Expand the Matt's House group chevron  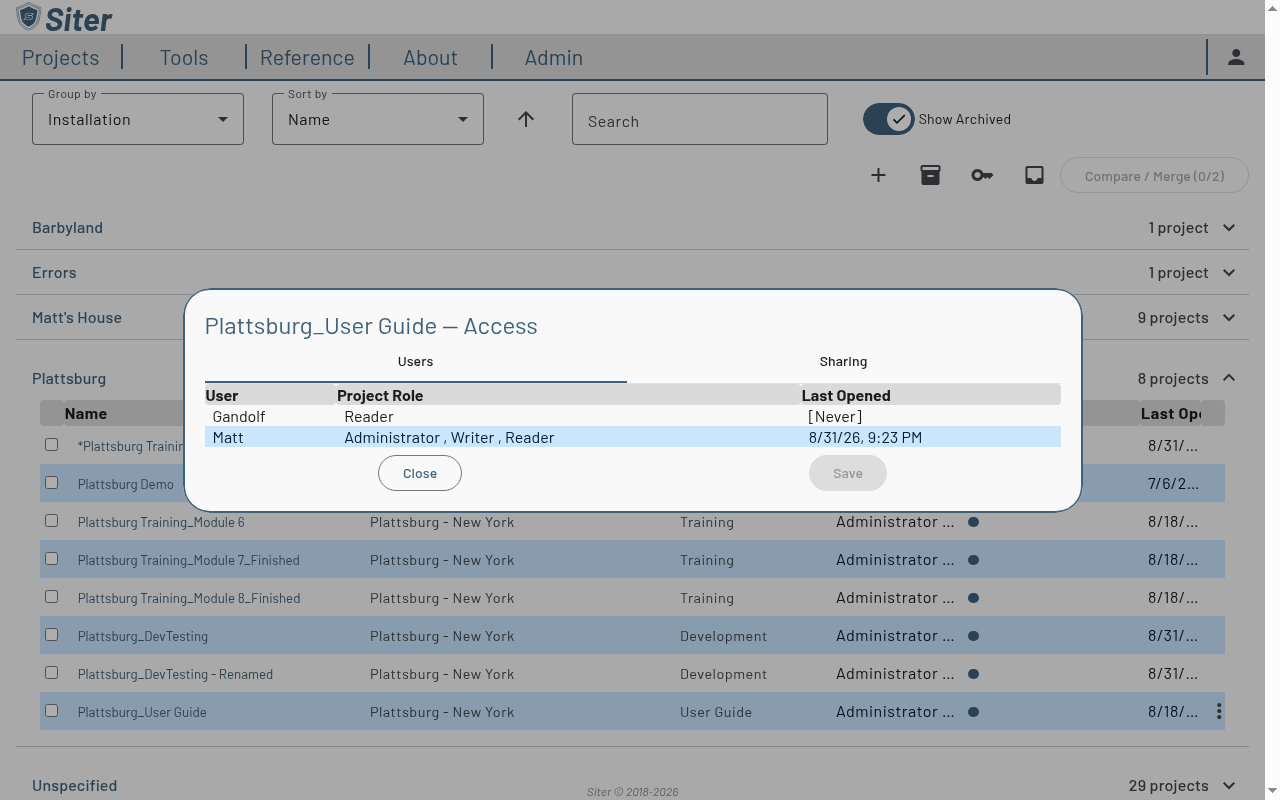[x=1229, y=318]
